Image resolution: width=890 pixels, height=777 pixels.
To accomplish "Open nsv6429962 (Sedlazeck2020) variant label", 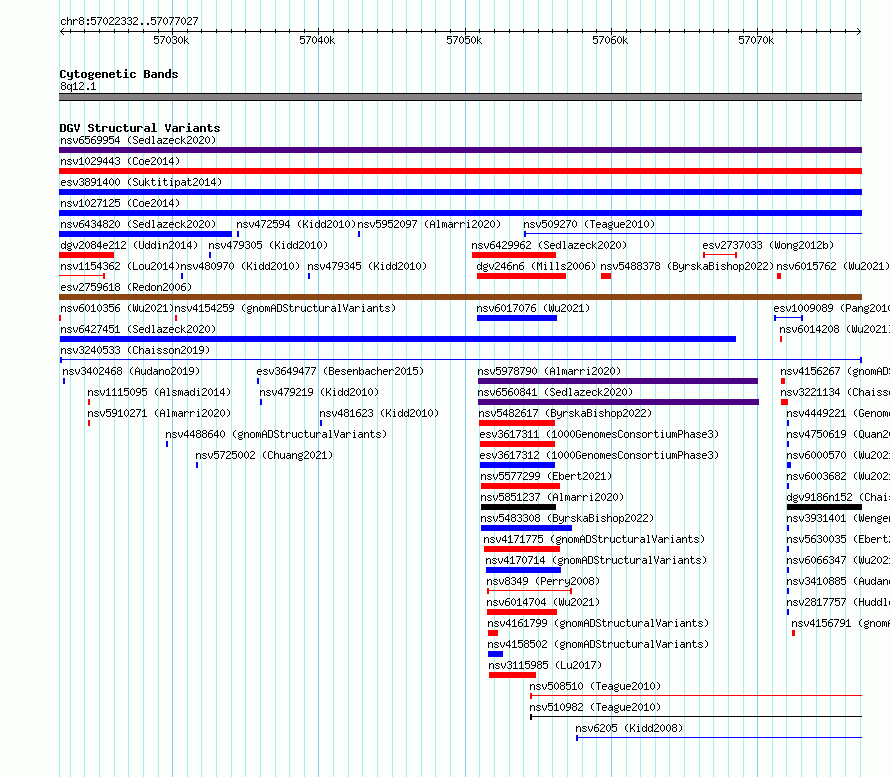I will pos(549,245).
